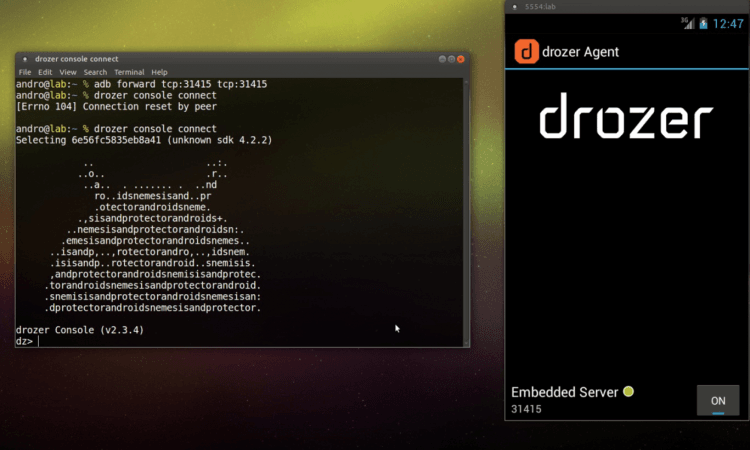750x450 pixels.
Task: Click the 3G signal strength icon
Action: pos(688,23)
